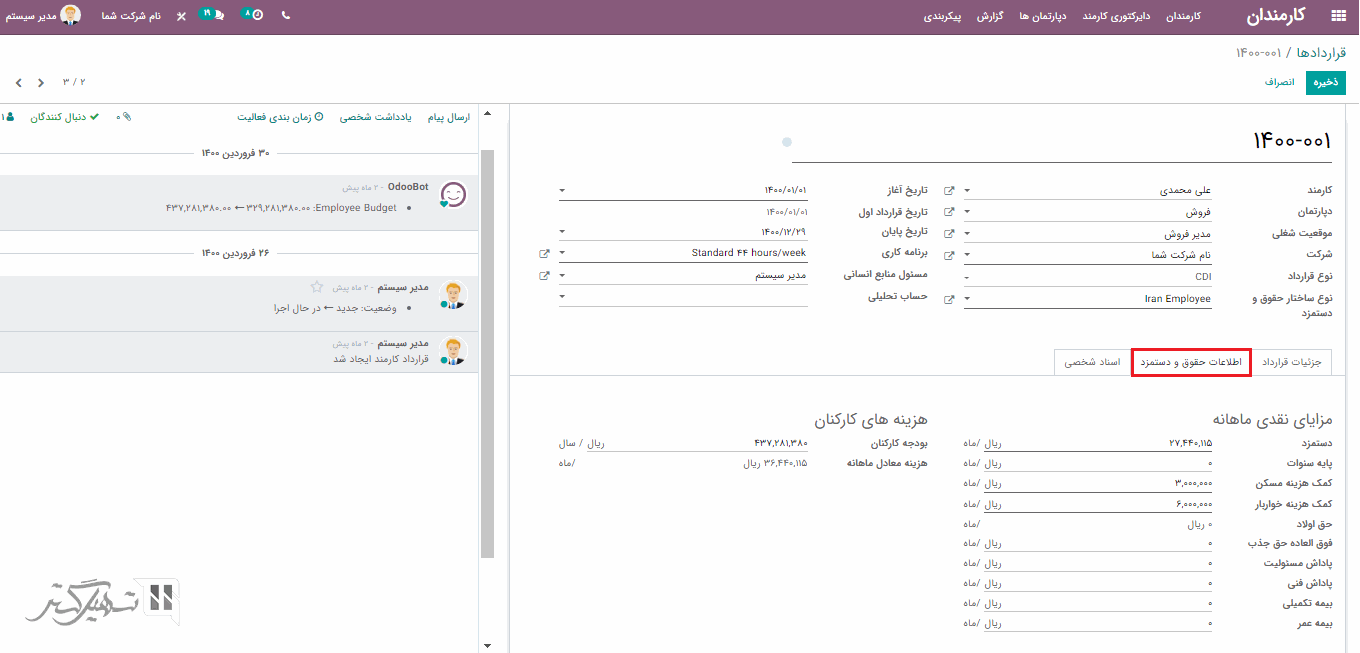Screen dimensions: 1360x653
Task: Open the پیکربندی menu
Action: pyautogui.click(x=941, y=16)
